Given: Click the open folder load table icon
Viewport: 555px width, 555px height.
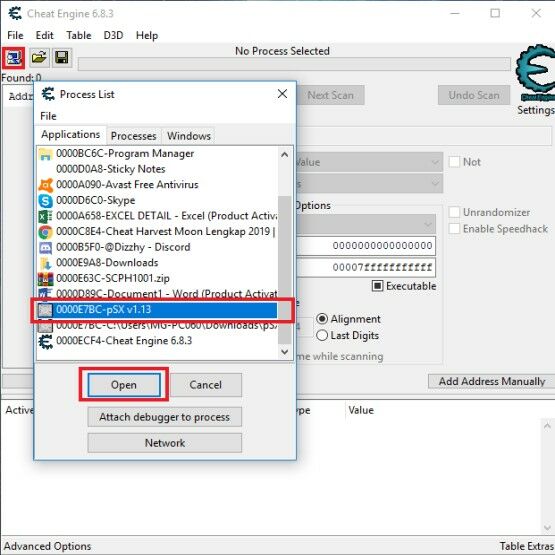Looking at the screenshot, I should click(39, 58).
